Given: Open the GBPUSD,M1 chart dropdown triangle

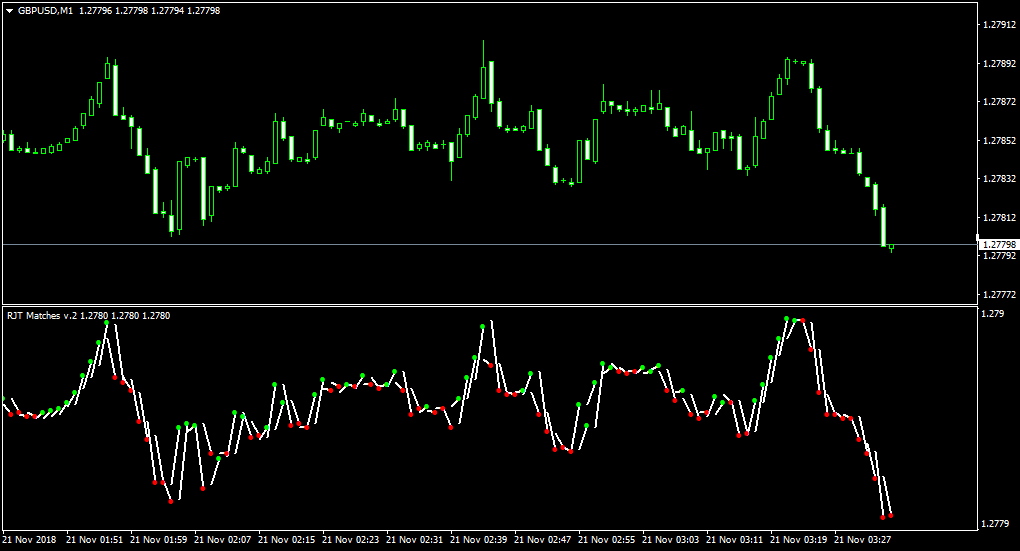Looking at the screenshot, I should [10, 11].
